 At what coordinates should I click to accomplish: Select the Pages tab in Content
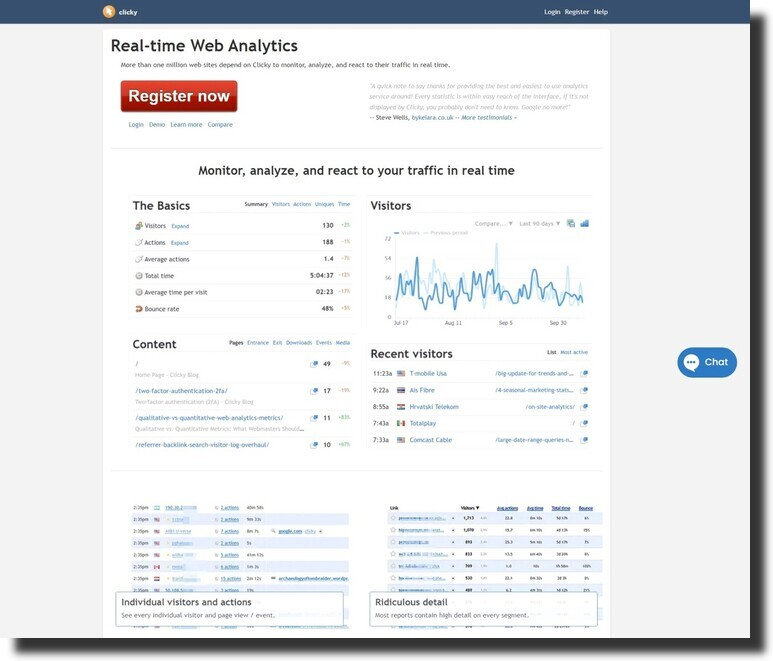tap(236, 343)
